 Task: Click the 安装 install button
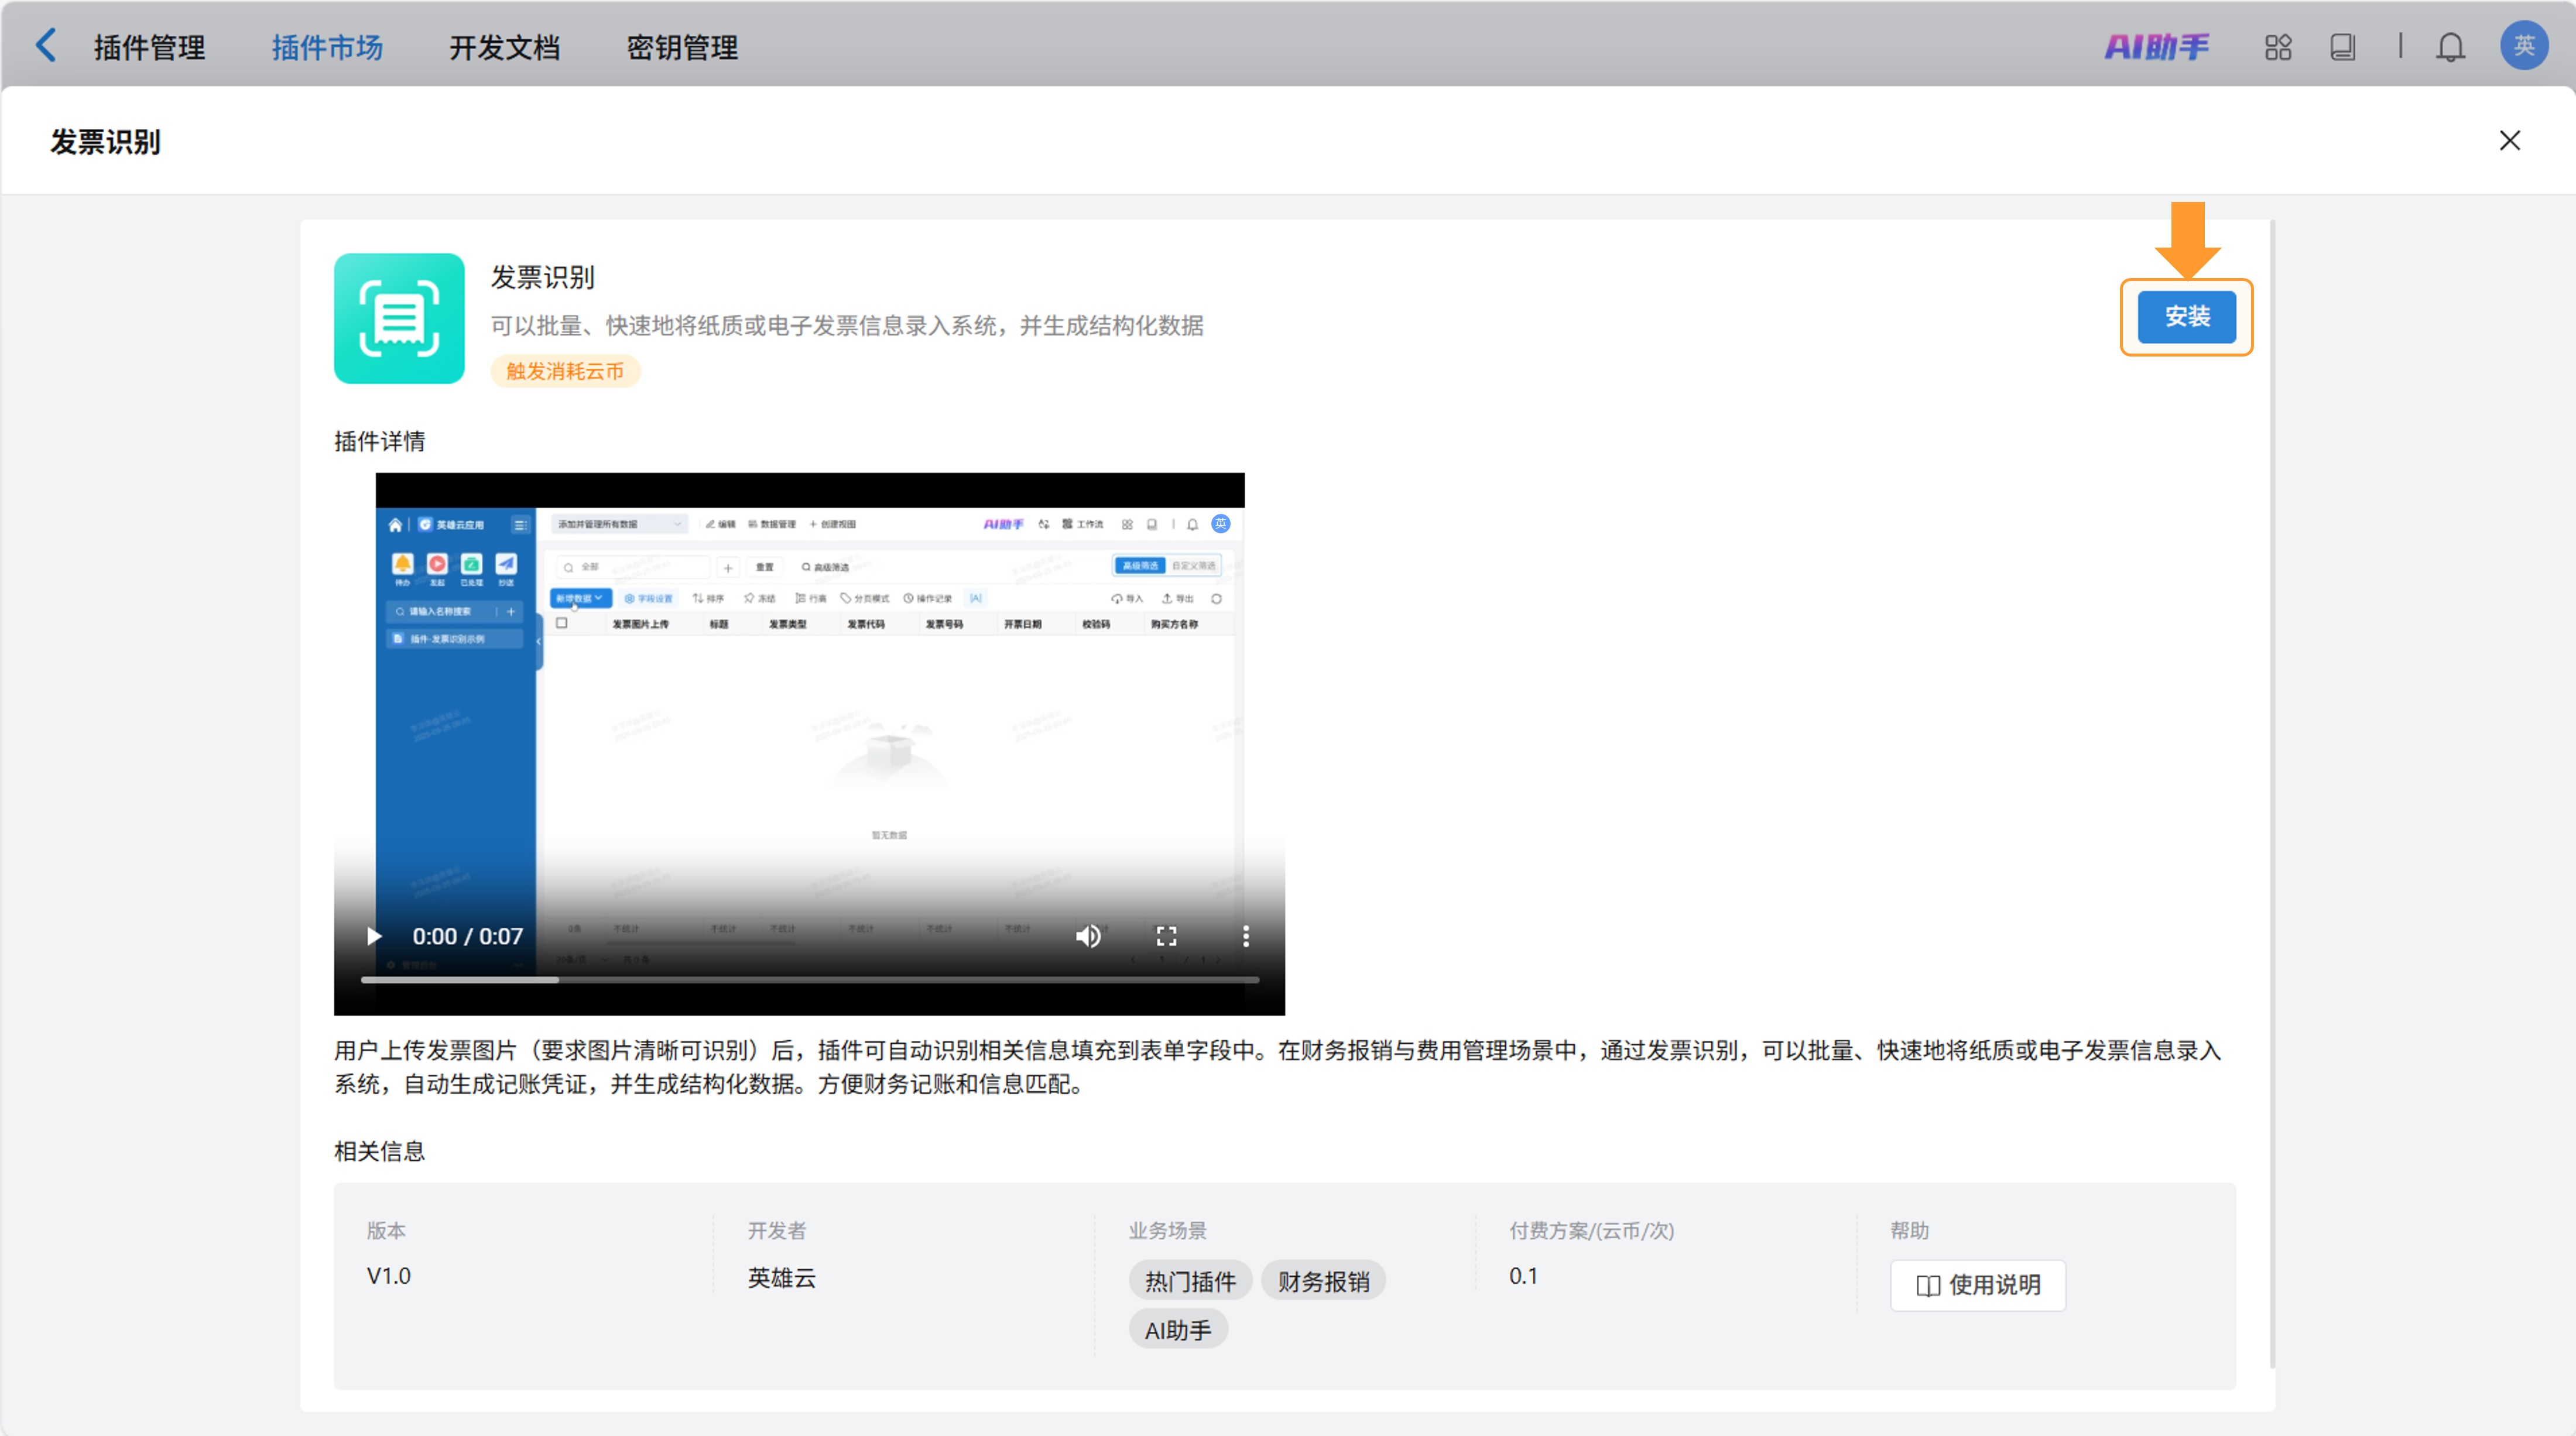click(x=2186, y=317)
